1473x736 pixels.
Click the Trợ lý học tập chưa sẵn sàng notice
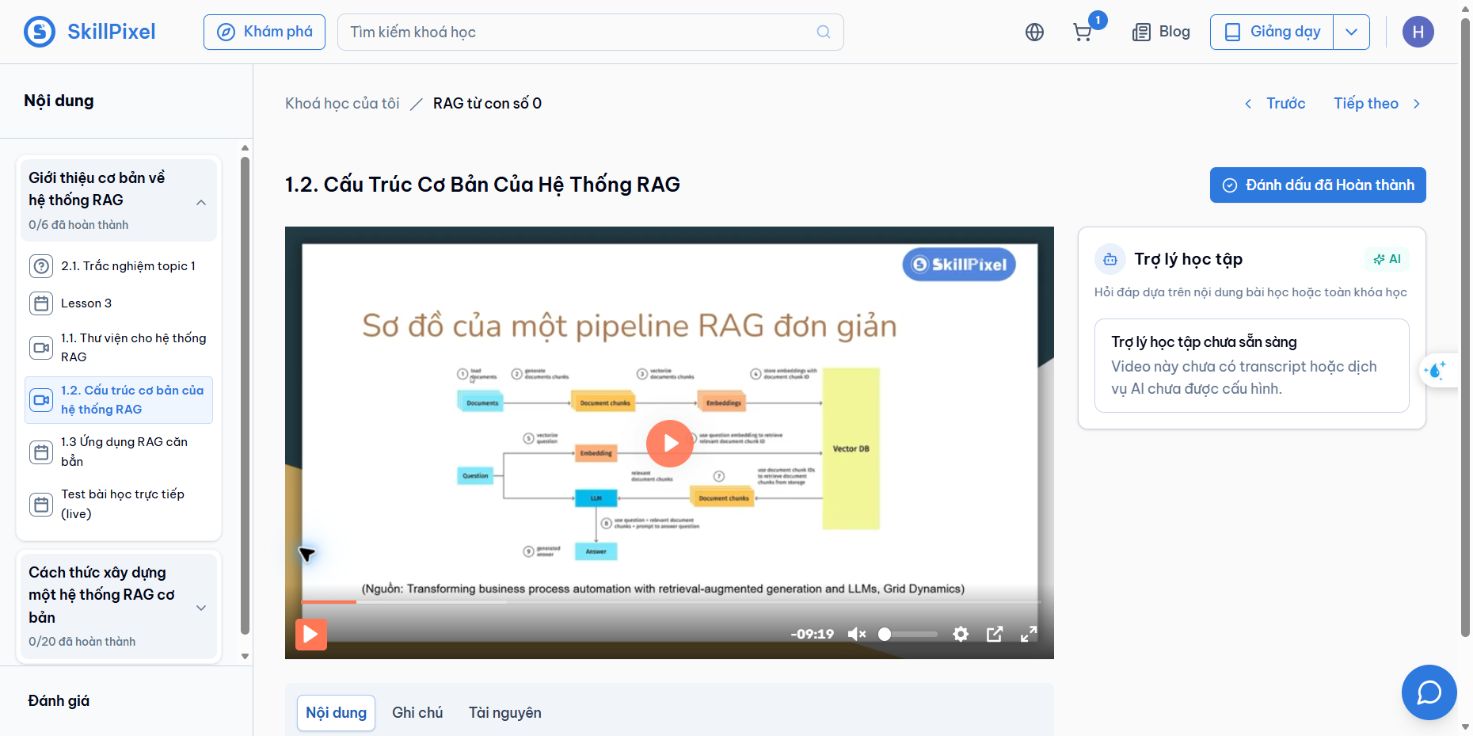point(1252,365)
